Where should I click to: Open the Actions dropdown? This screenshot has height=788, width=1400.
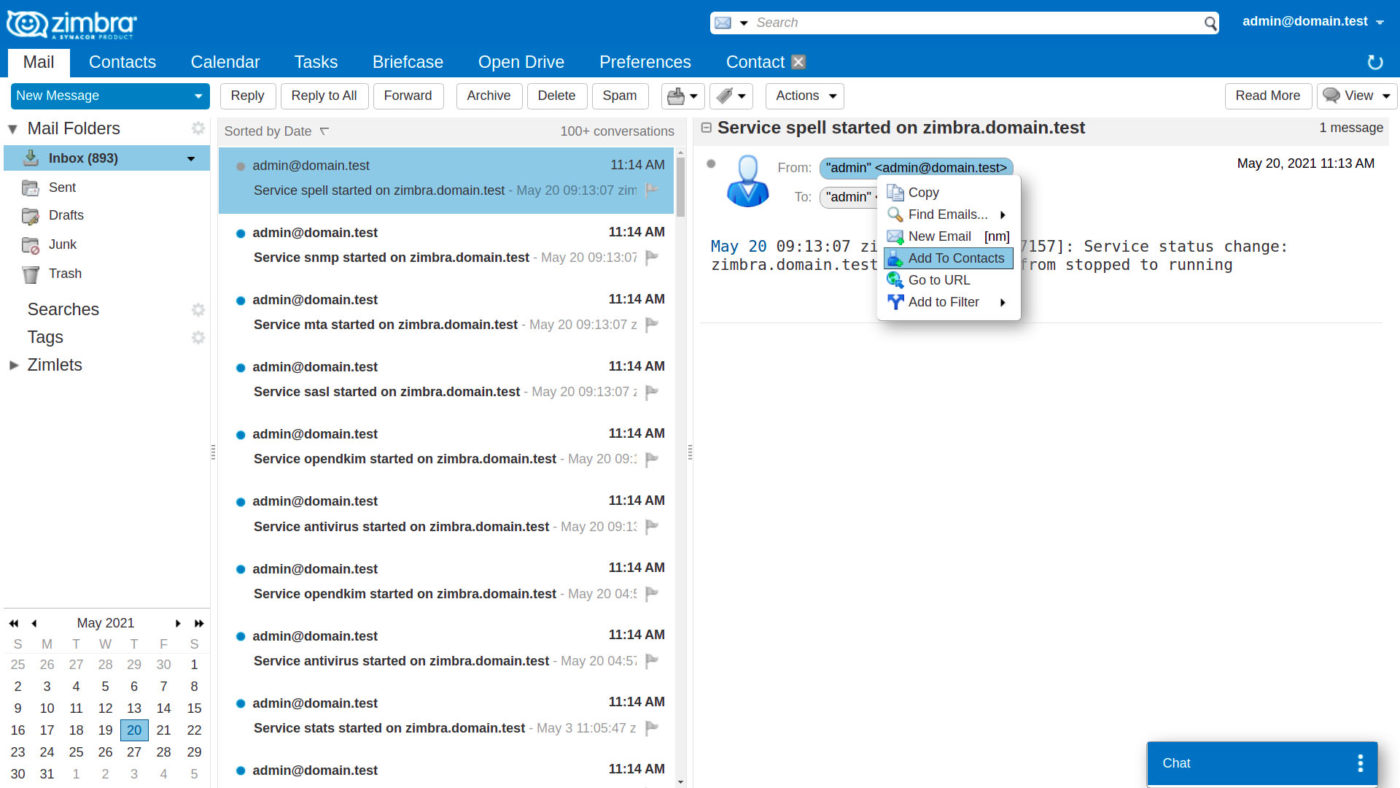804,96
